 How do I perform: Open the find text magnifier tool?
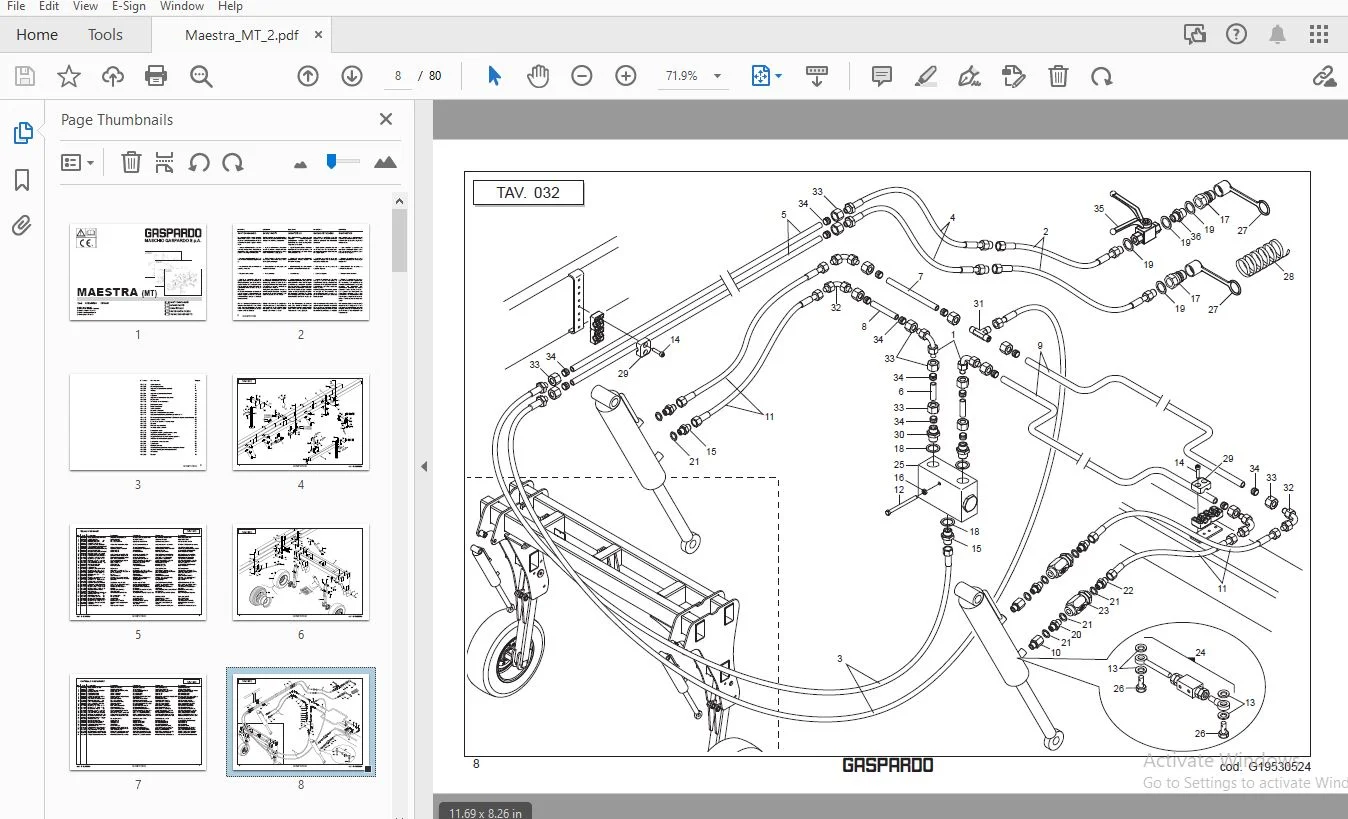coord(201,76)
